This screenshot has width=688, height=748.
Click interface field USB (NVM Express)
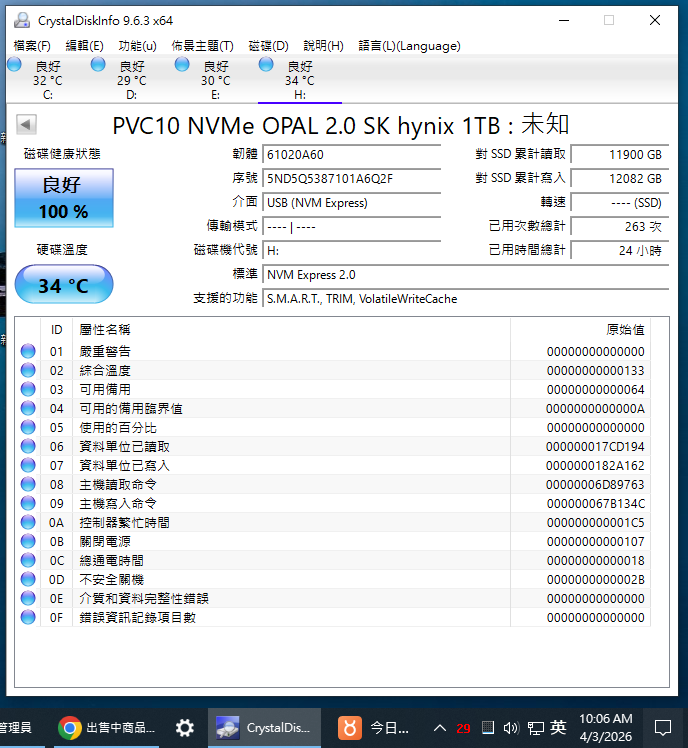[x=352, y=203]
